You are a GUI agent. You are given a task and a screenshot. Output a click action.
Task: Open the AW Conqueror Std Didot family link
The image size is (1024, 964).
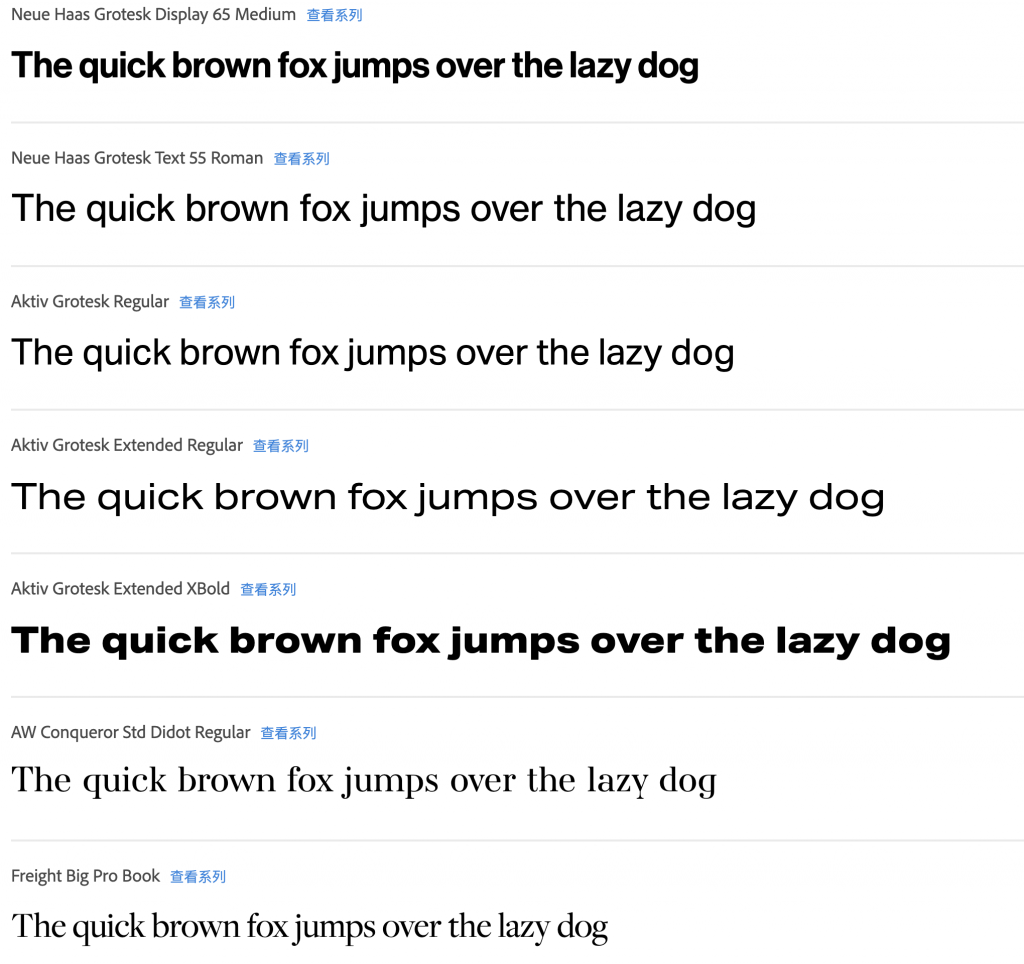pyautogui.click(x=288, y=733)
